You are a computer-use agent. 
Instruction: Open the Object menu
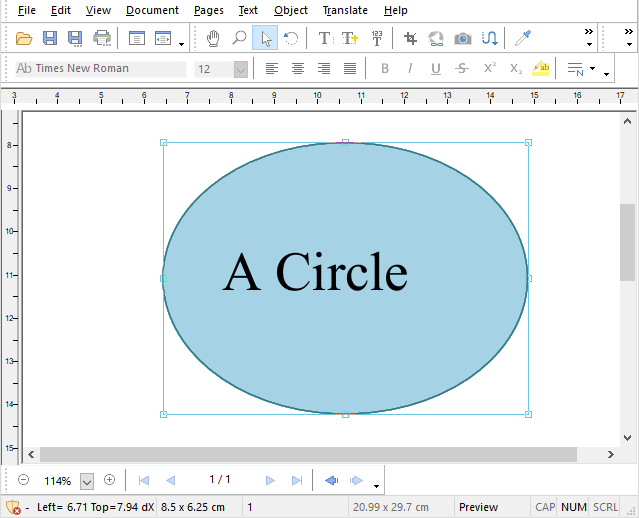pos(291,10)
